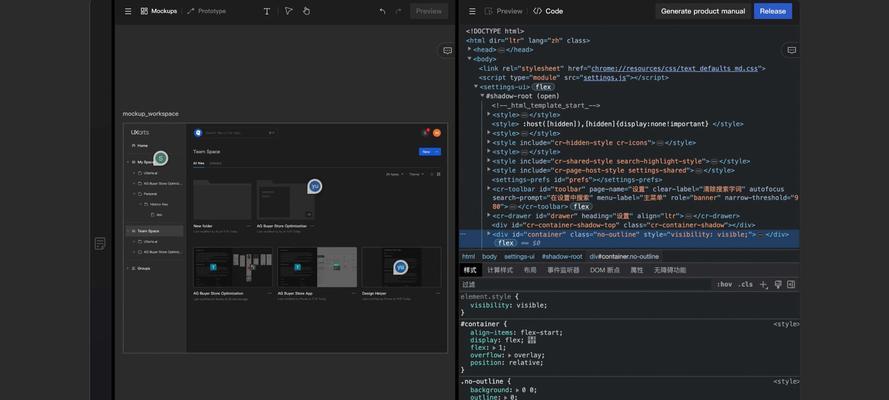Collapse the body element node
The image size is (889, 400).
pos(469,58)
